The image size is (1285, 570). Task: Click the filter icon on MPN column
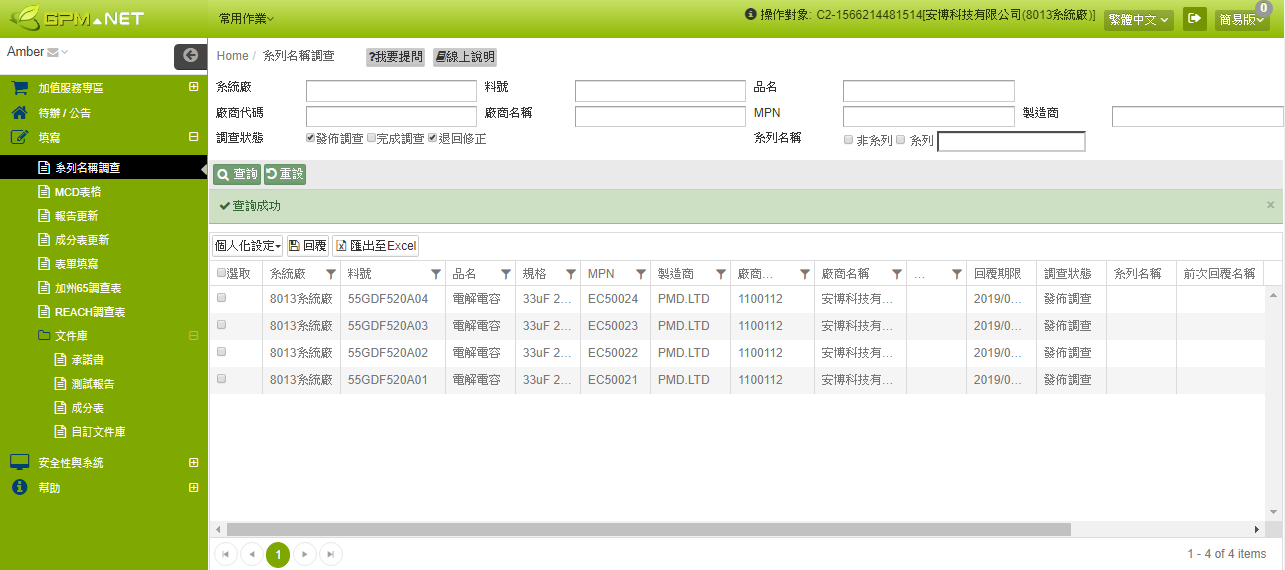(640, 274)
